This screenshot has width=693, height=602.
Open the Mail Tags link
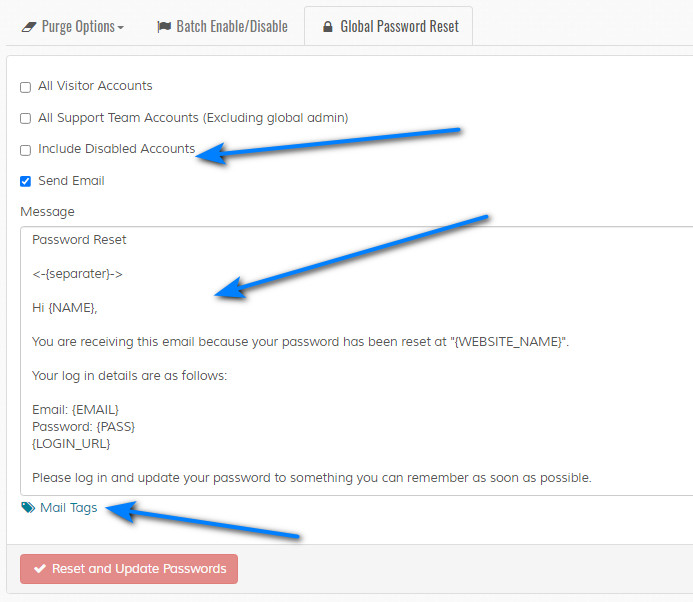pyautogui.click(x=69, y=507)
